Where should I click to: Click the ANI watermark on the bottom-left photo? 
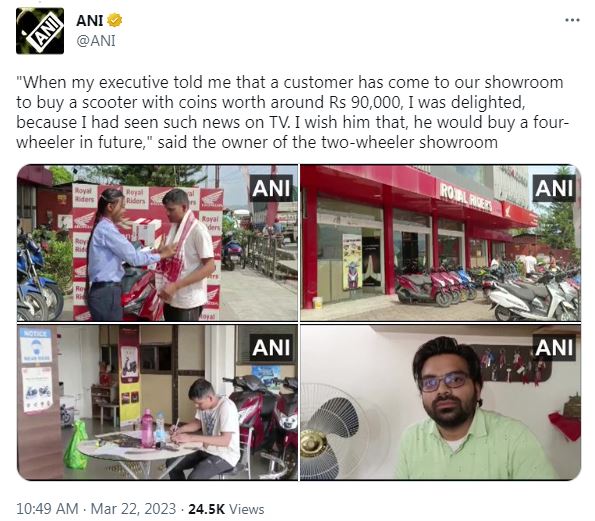271,347
